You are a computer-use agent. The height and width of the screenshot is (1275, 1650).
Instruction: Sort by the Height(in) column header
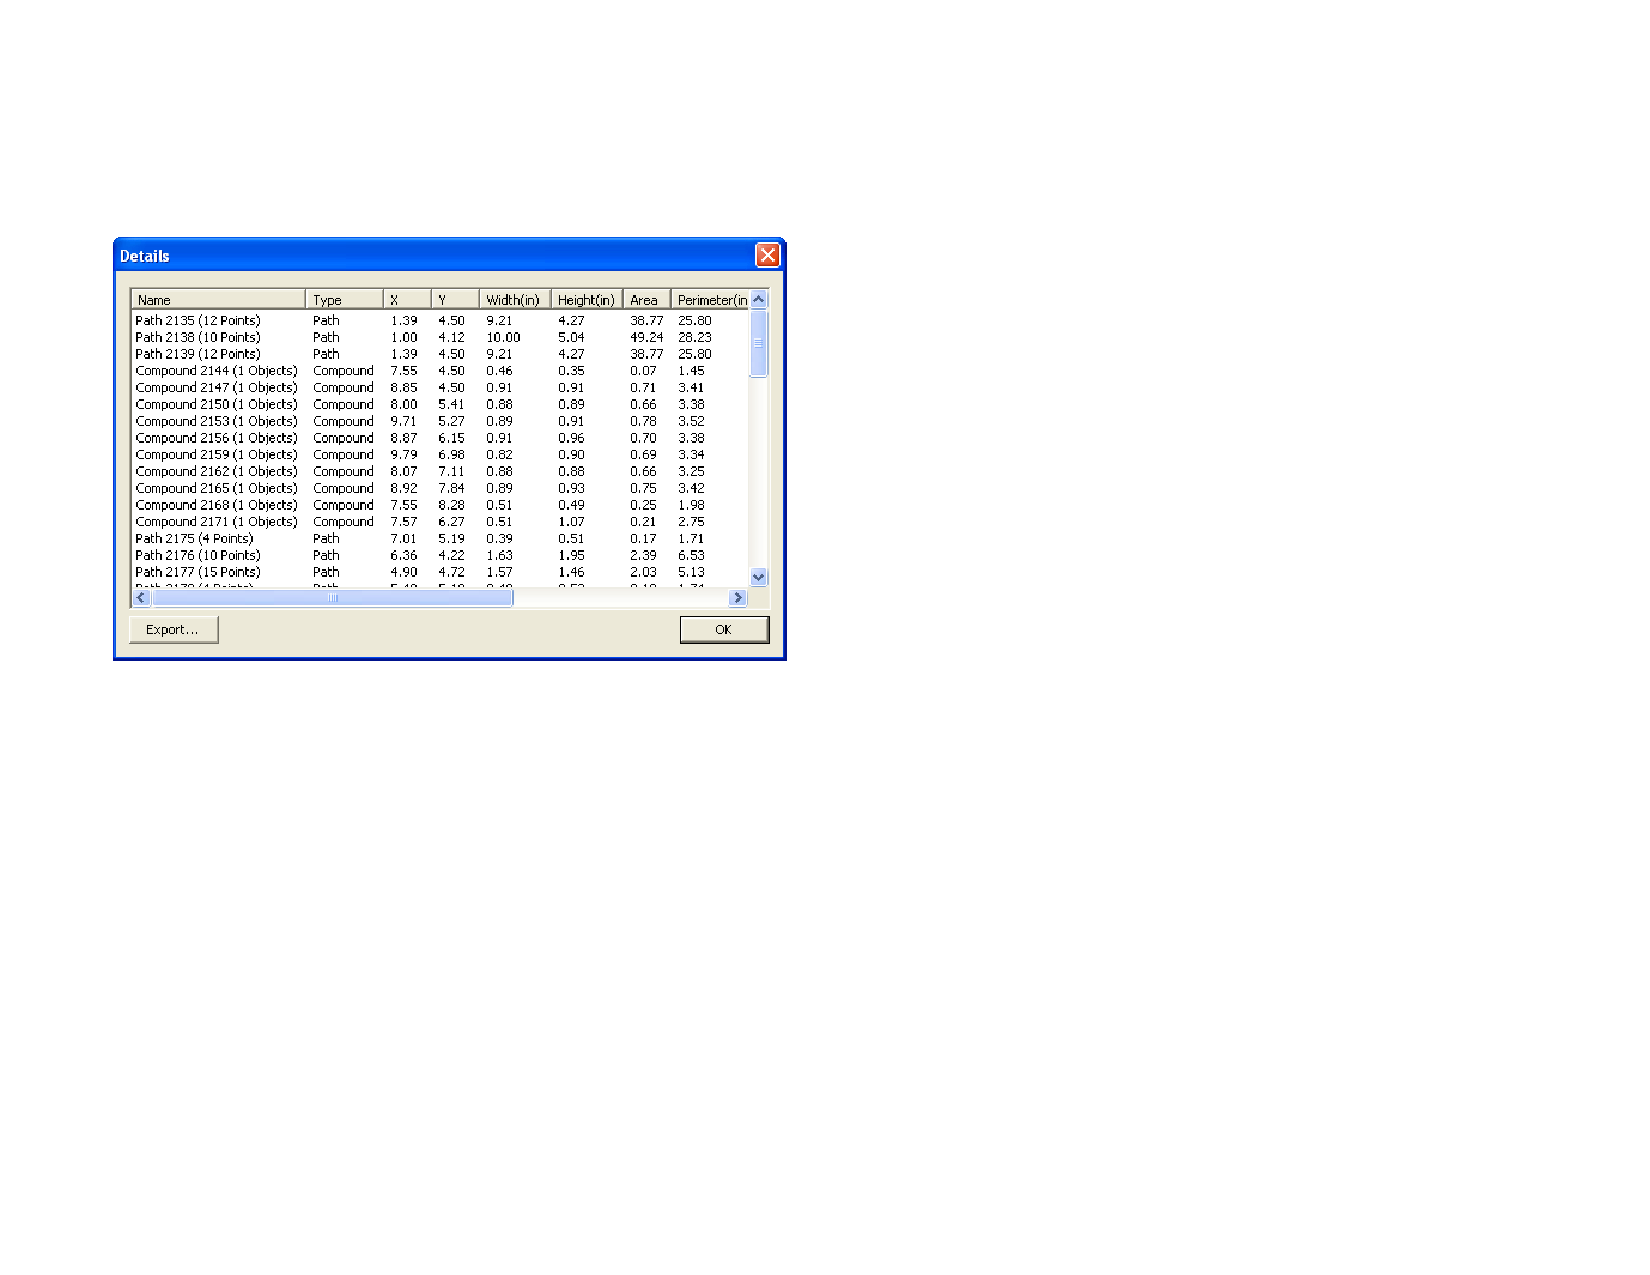point(586,300)
